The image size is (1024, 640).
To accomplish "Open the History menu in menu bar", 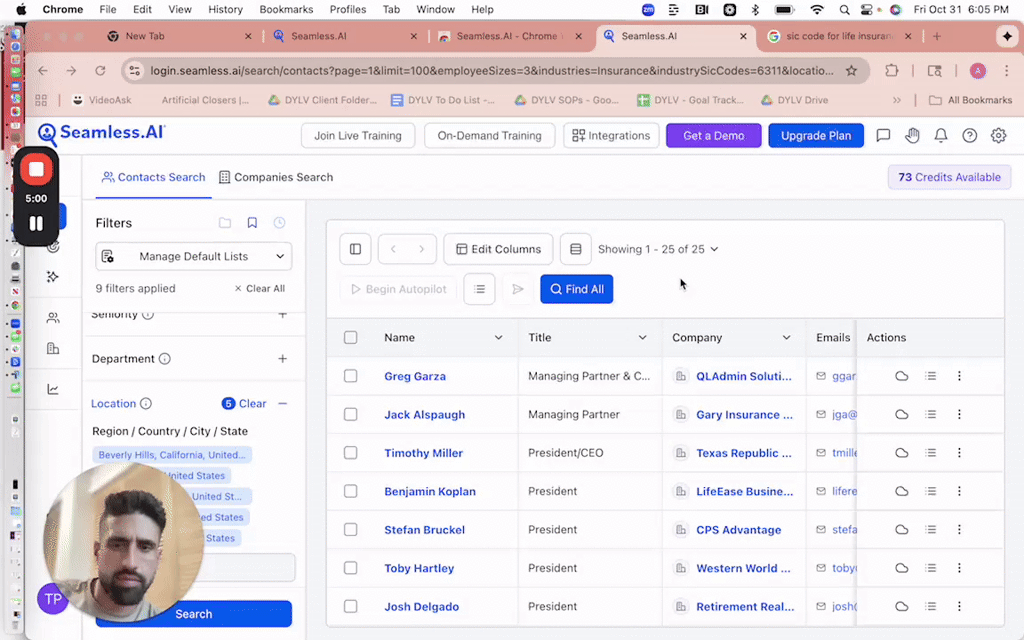I will pyautogui.click(x=225, y=9).
